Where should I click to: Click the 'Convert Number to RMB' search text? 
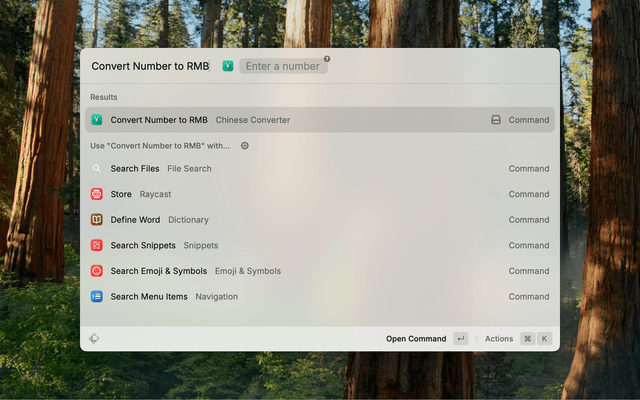tap(150, 66)
